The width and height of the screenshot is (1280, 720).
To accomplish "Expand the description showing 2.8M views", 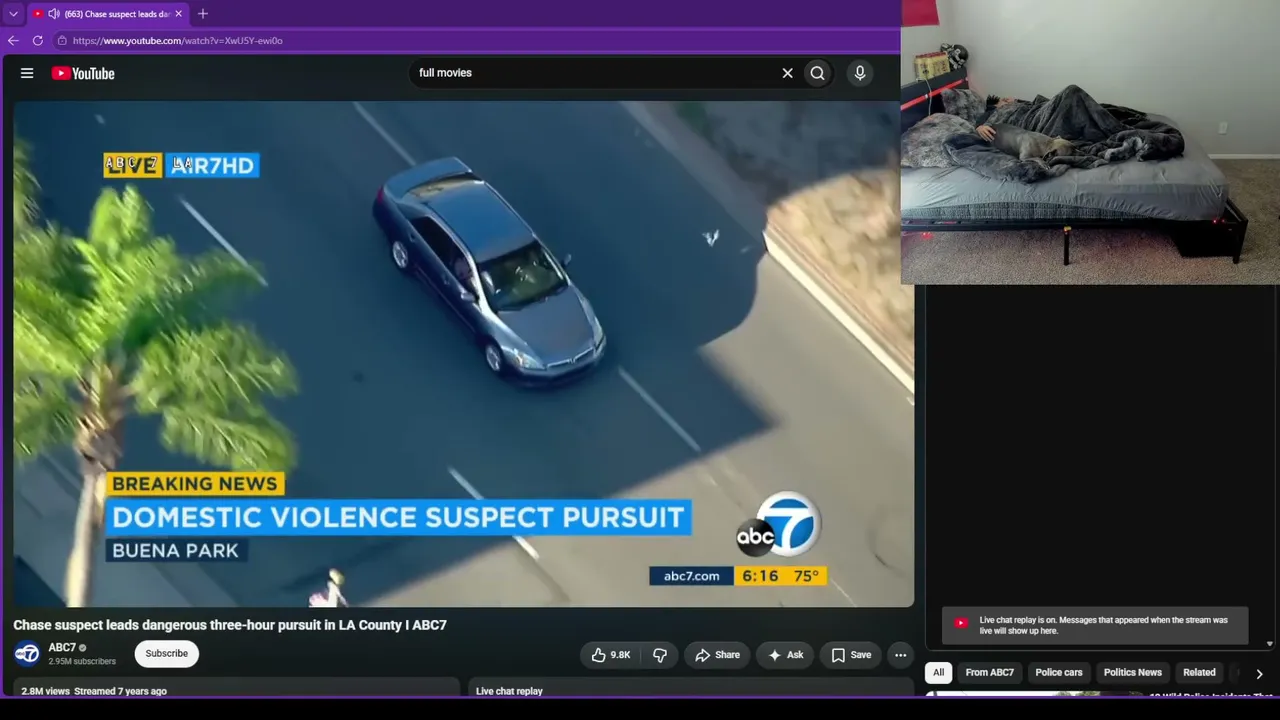I will 236,690.
